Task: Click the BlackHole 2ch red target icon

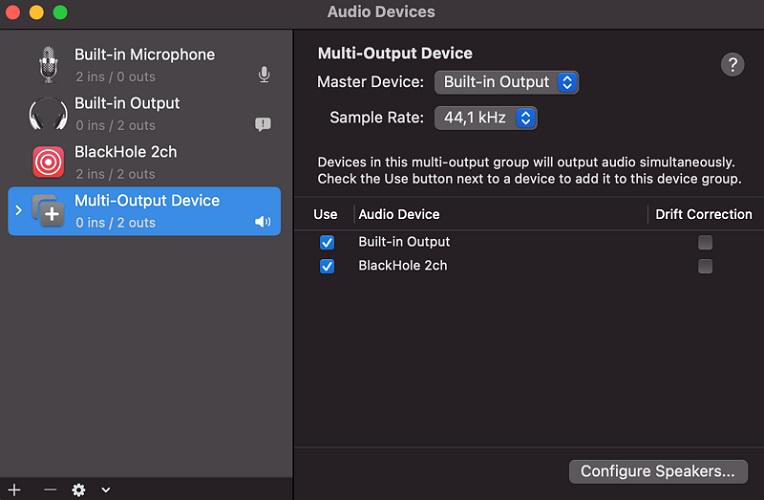Action: 48,162
